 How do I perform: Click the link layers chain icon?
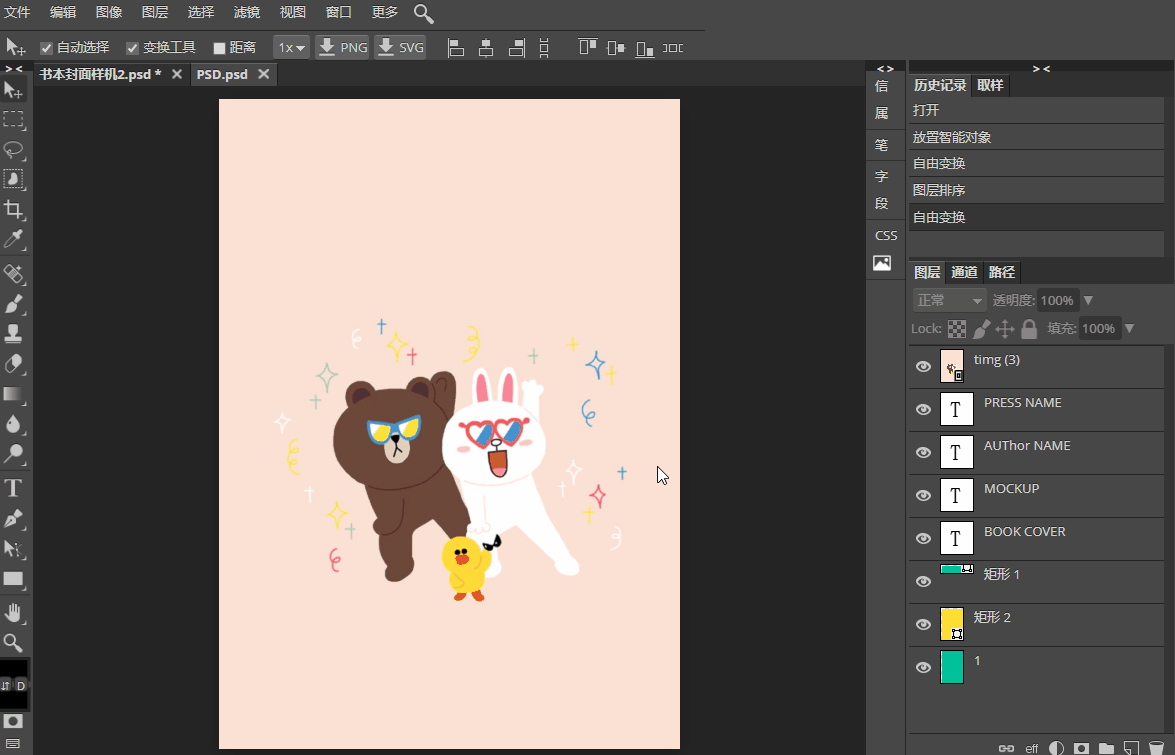click(x=1006, y=748)
